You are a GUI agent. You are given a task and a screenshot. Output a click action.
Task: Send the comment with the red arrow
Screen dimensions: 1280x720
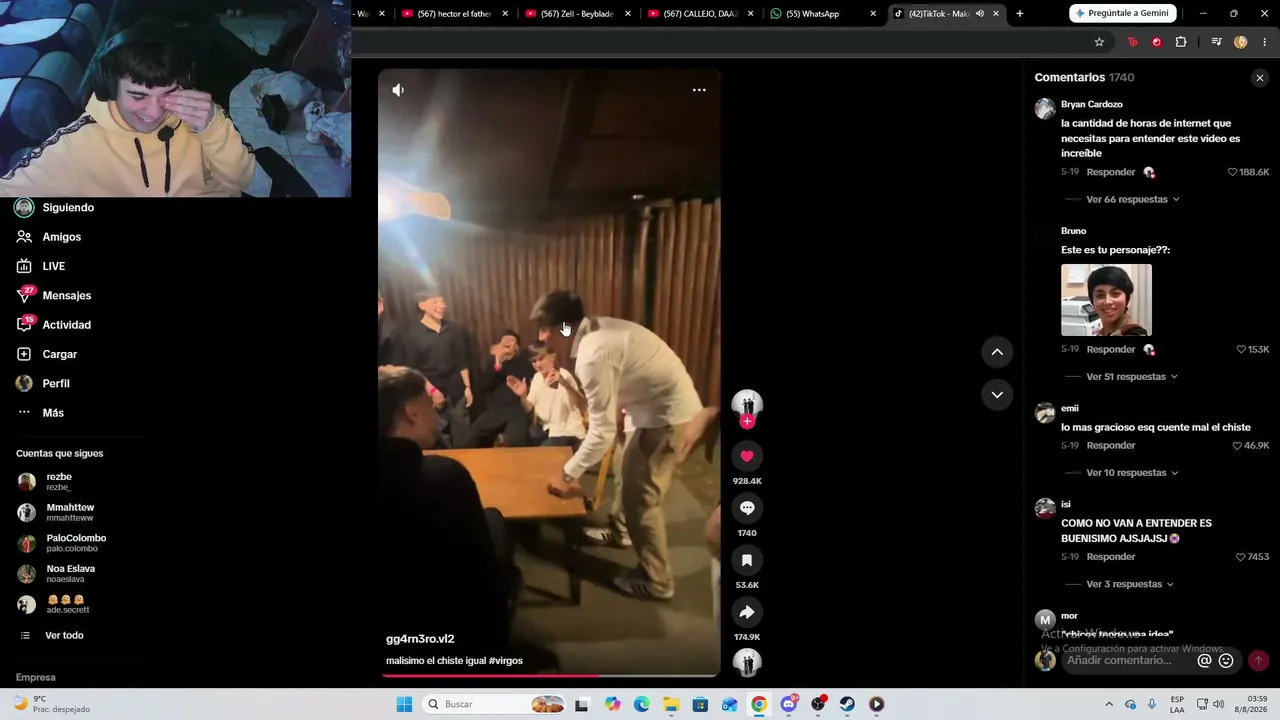(x=1258, y=660)
